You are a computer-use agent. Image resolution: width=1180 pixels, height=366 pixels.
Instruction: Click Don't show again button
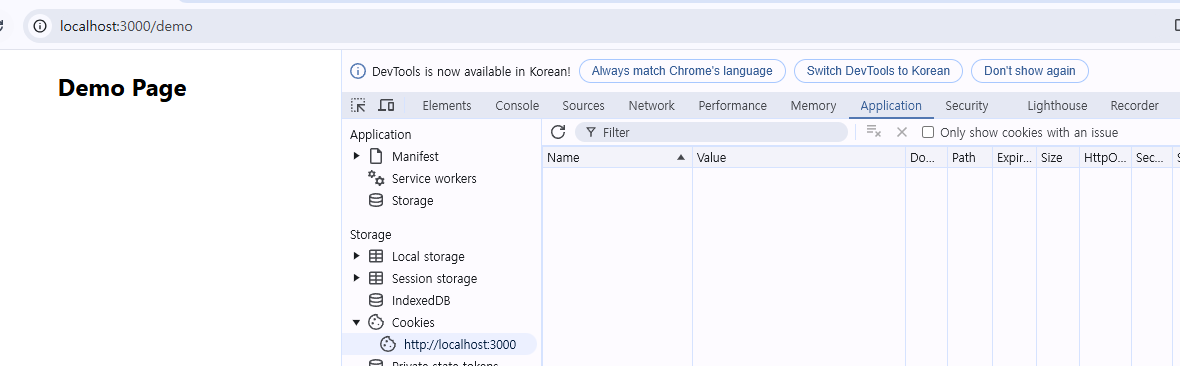pos(1029,71)
